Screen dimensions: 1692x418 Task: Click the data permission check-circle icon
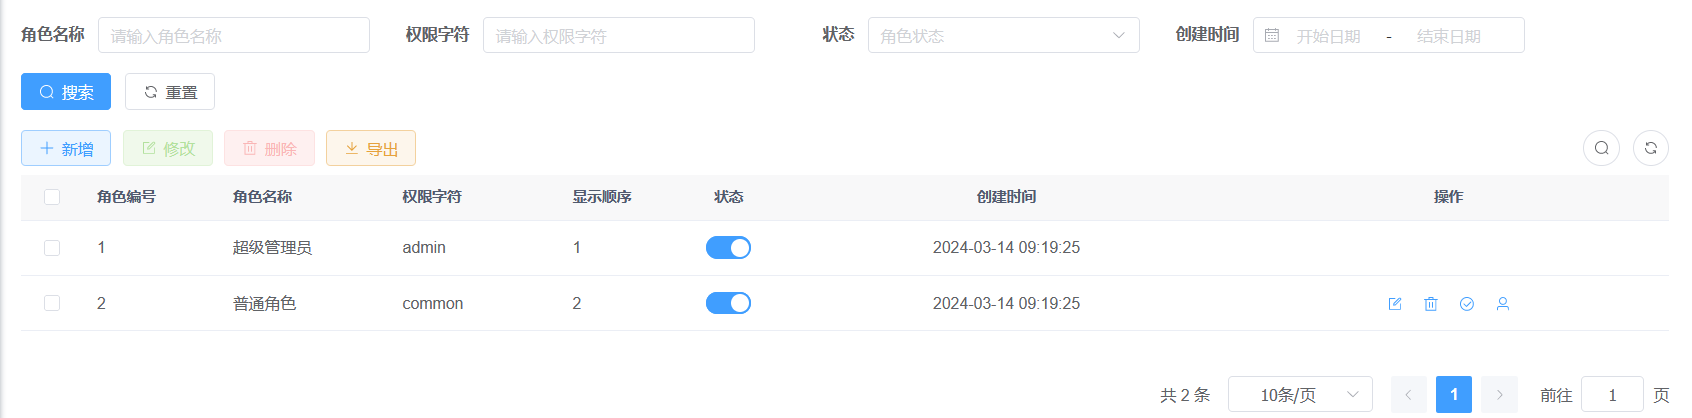tap(1467, 304)
